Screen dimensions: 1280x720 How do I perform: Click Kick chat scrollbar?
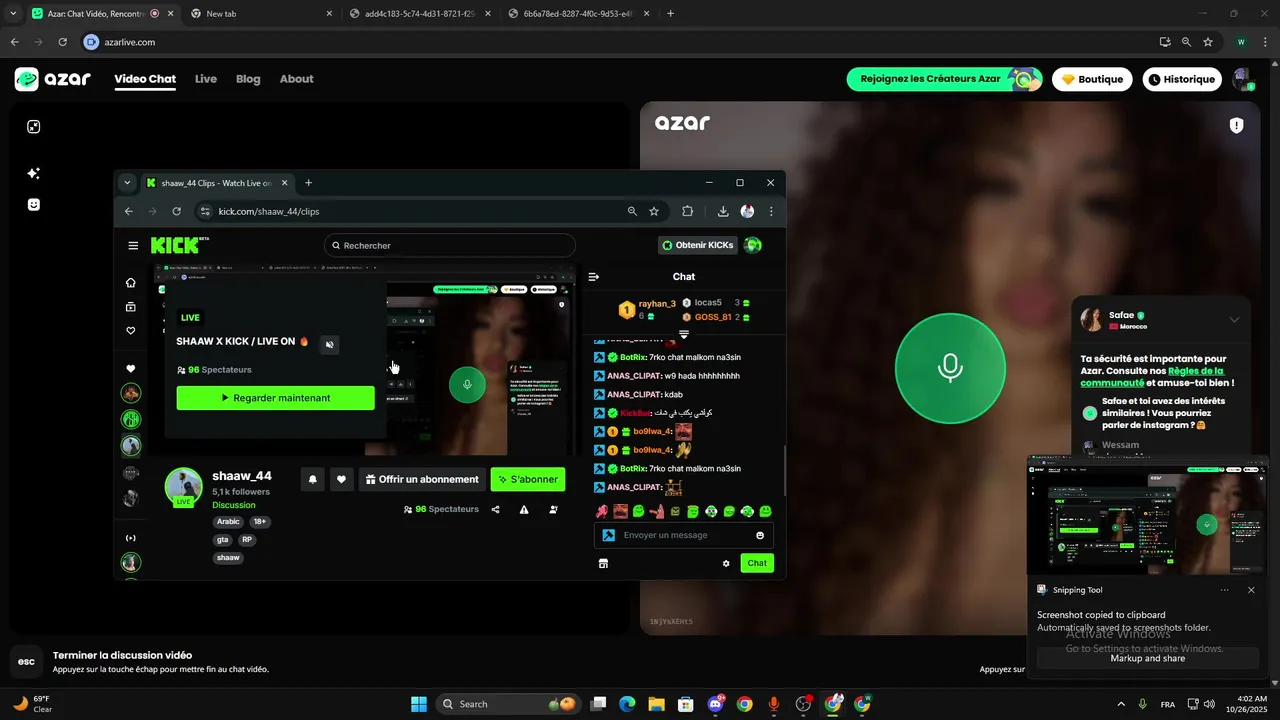coord(784,470)
